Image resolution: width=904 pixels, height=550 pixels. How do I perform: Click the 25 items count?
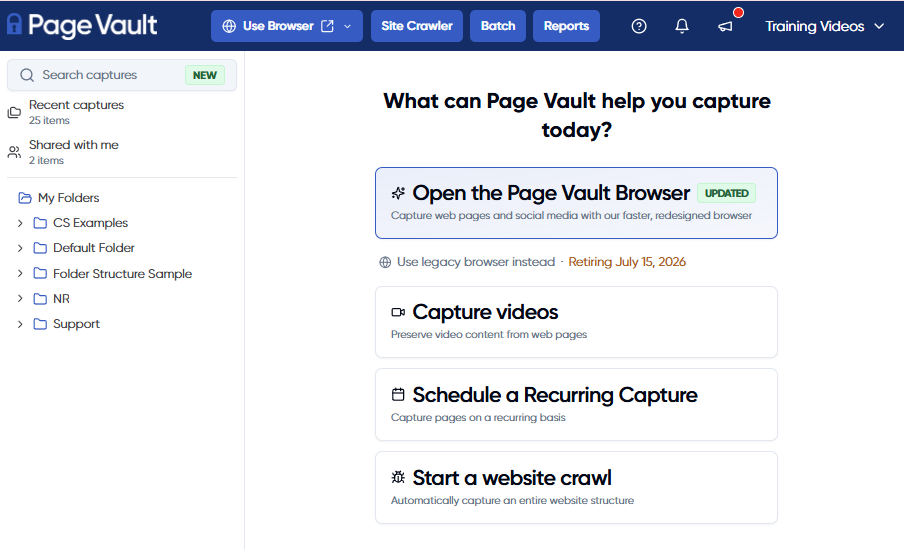point(49,120)
